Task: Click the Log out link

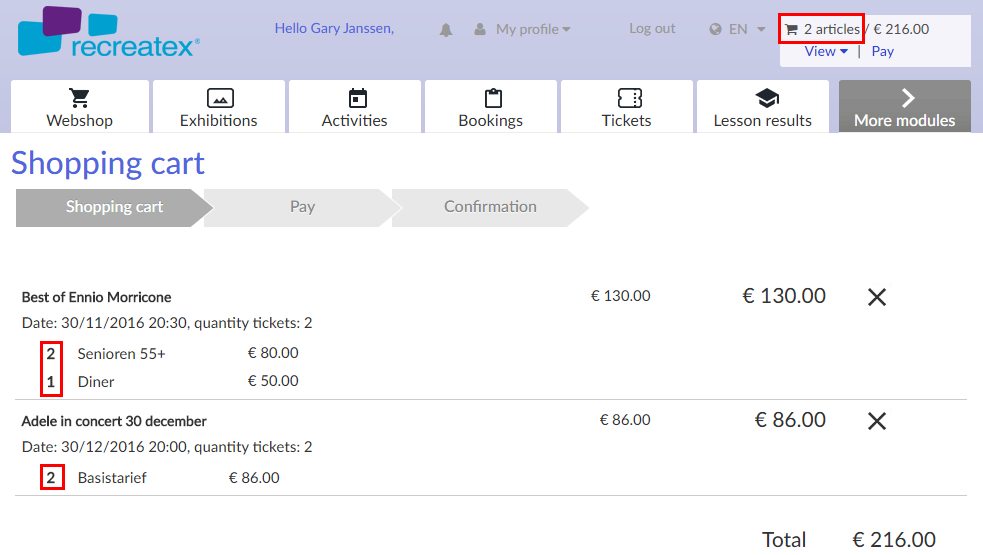Action: pyautogui.click(x=652, y=29)
